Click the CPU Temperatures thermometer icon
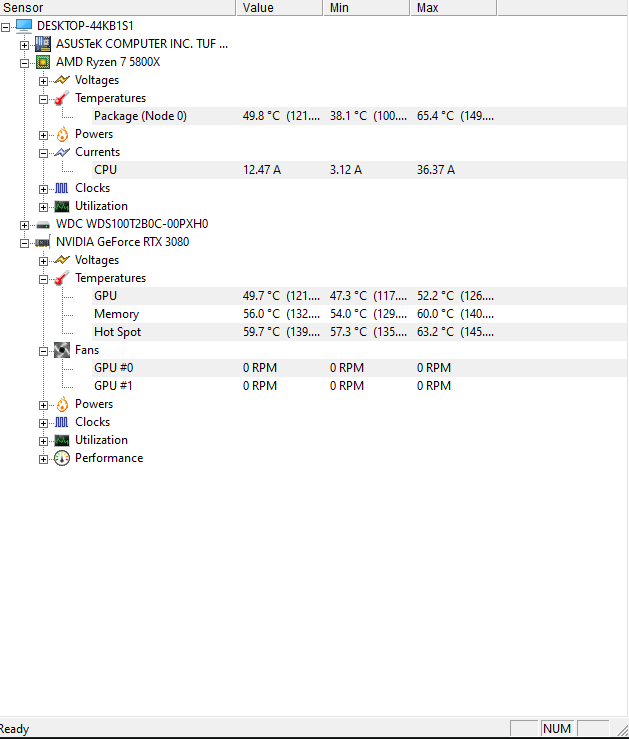The width and height of the screenshot is (629, 739). (62, 98)
